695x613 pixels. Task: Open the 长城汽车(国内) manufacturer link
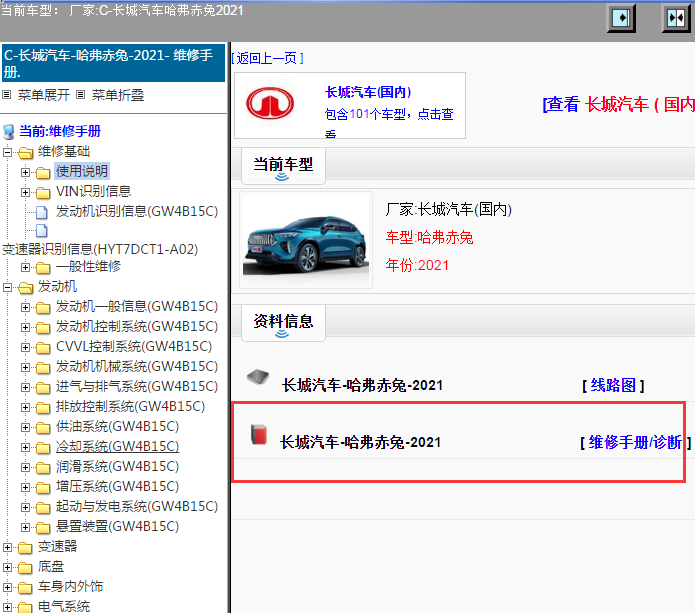point(368,92)
